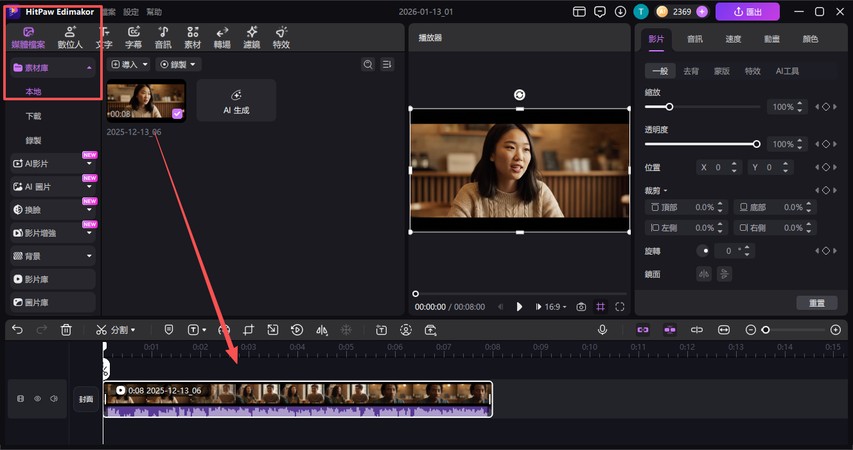Click the undo arrow in timeline toolbar

pos(17,330)
